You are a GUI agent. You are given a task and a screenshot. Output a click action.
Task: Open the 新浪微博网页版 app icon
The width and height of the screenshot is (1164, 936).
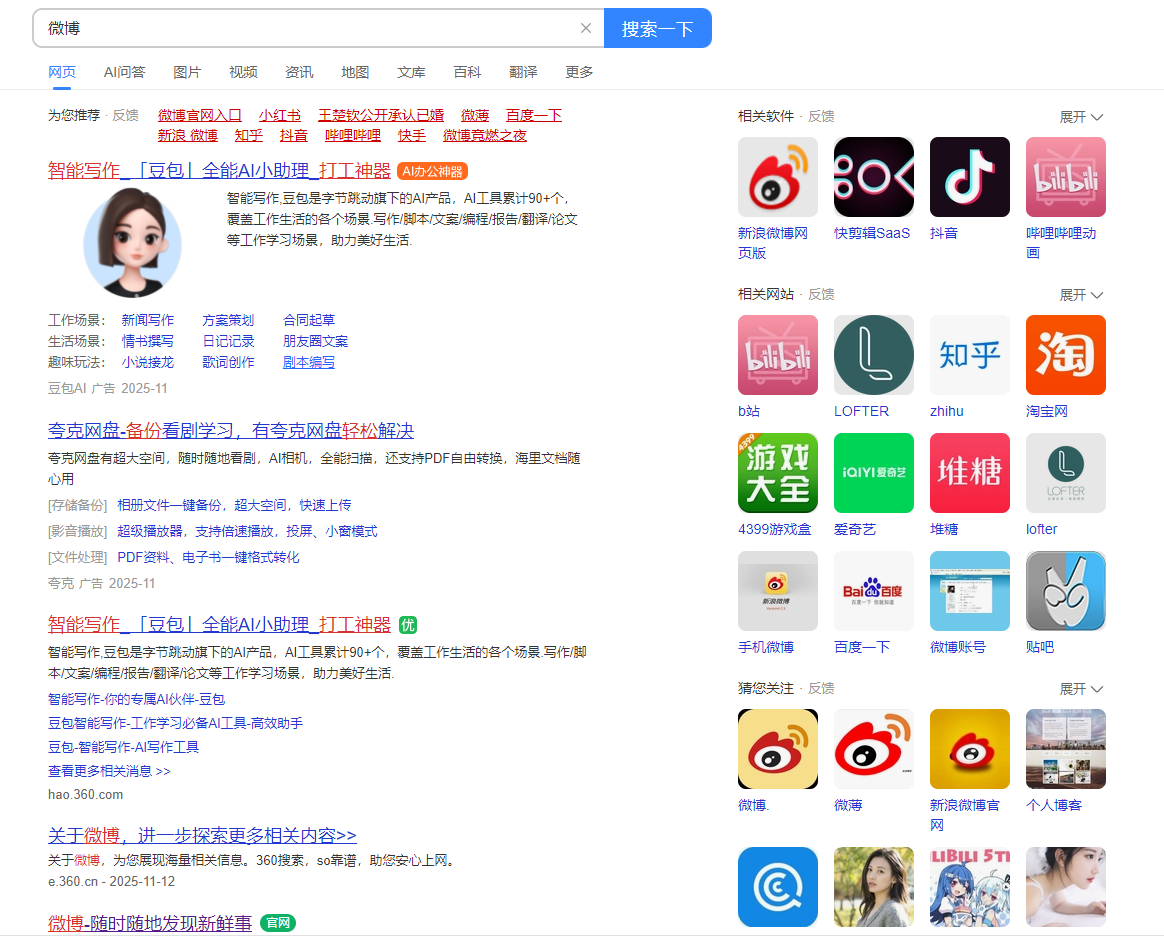point(777,177)
